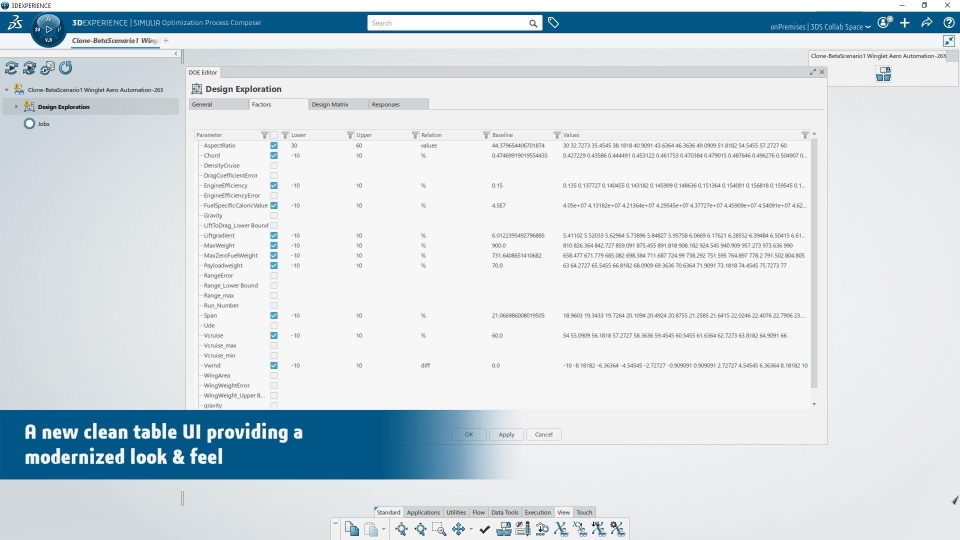Image resolution: width=960 pixels, height=540 pixels.
Task: Click the last X gear parameter icon
Action: [617, 529]
